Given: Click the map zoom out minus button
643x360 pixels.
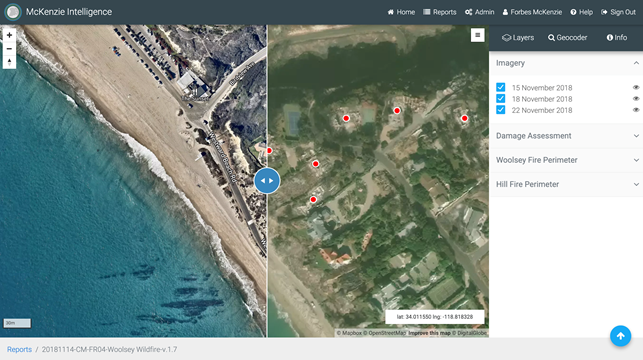Looking at the screenshot, I should coord(9,49).
